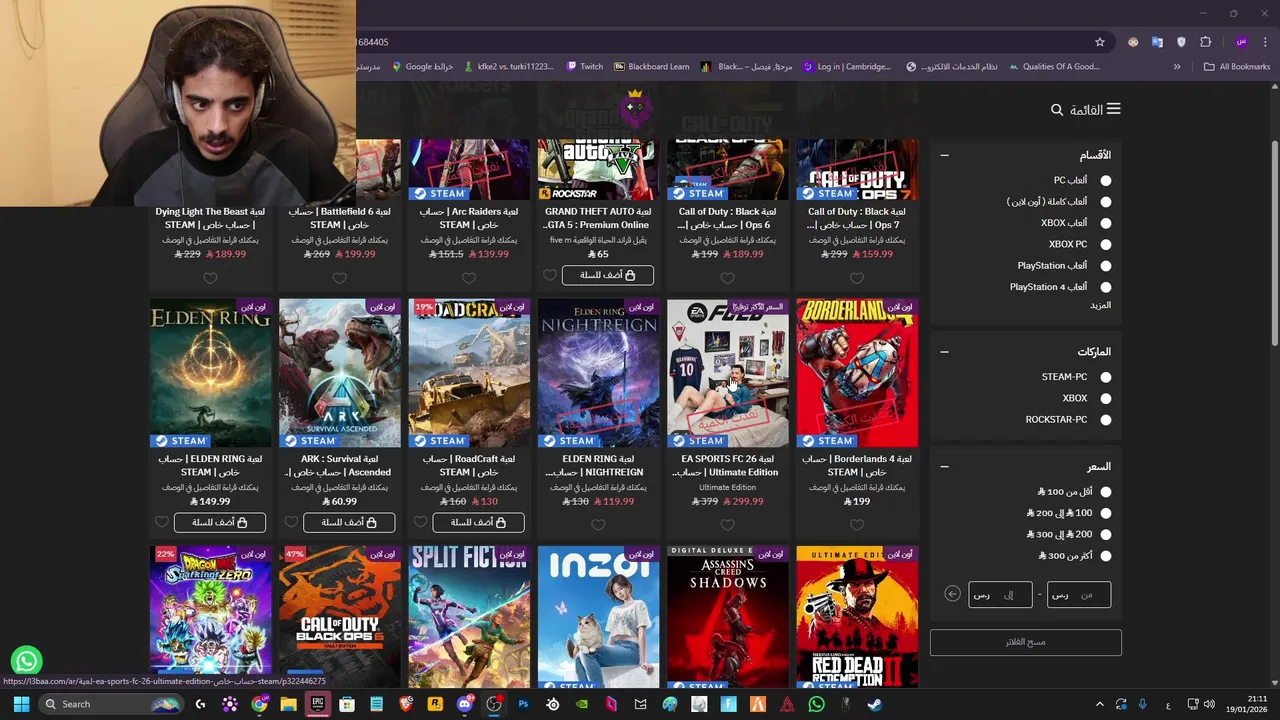Open the Assassin's Creed Shadows cover
This screenshot has height=720, width=1280.
point(728,617)
